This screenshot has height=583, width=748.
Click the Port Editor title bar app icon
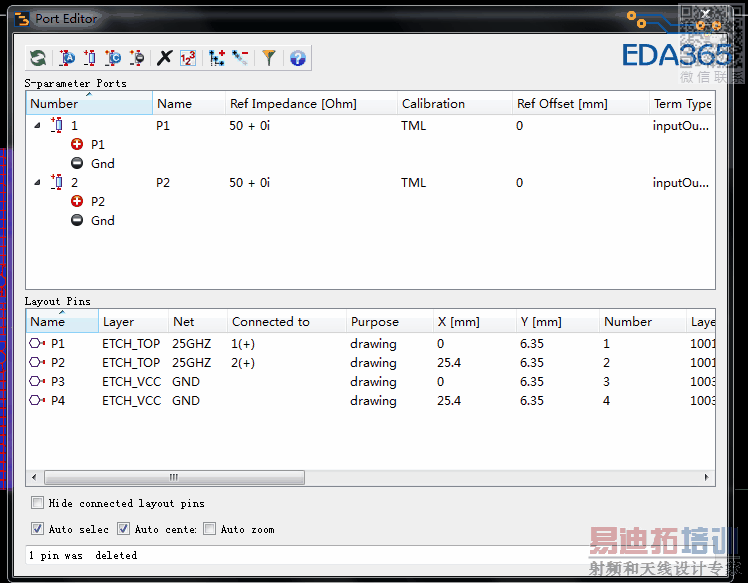(x=22, y=19)
